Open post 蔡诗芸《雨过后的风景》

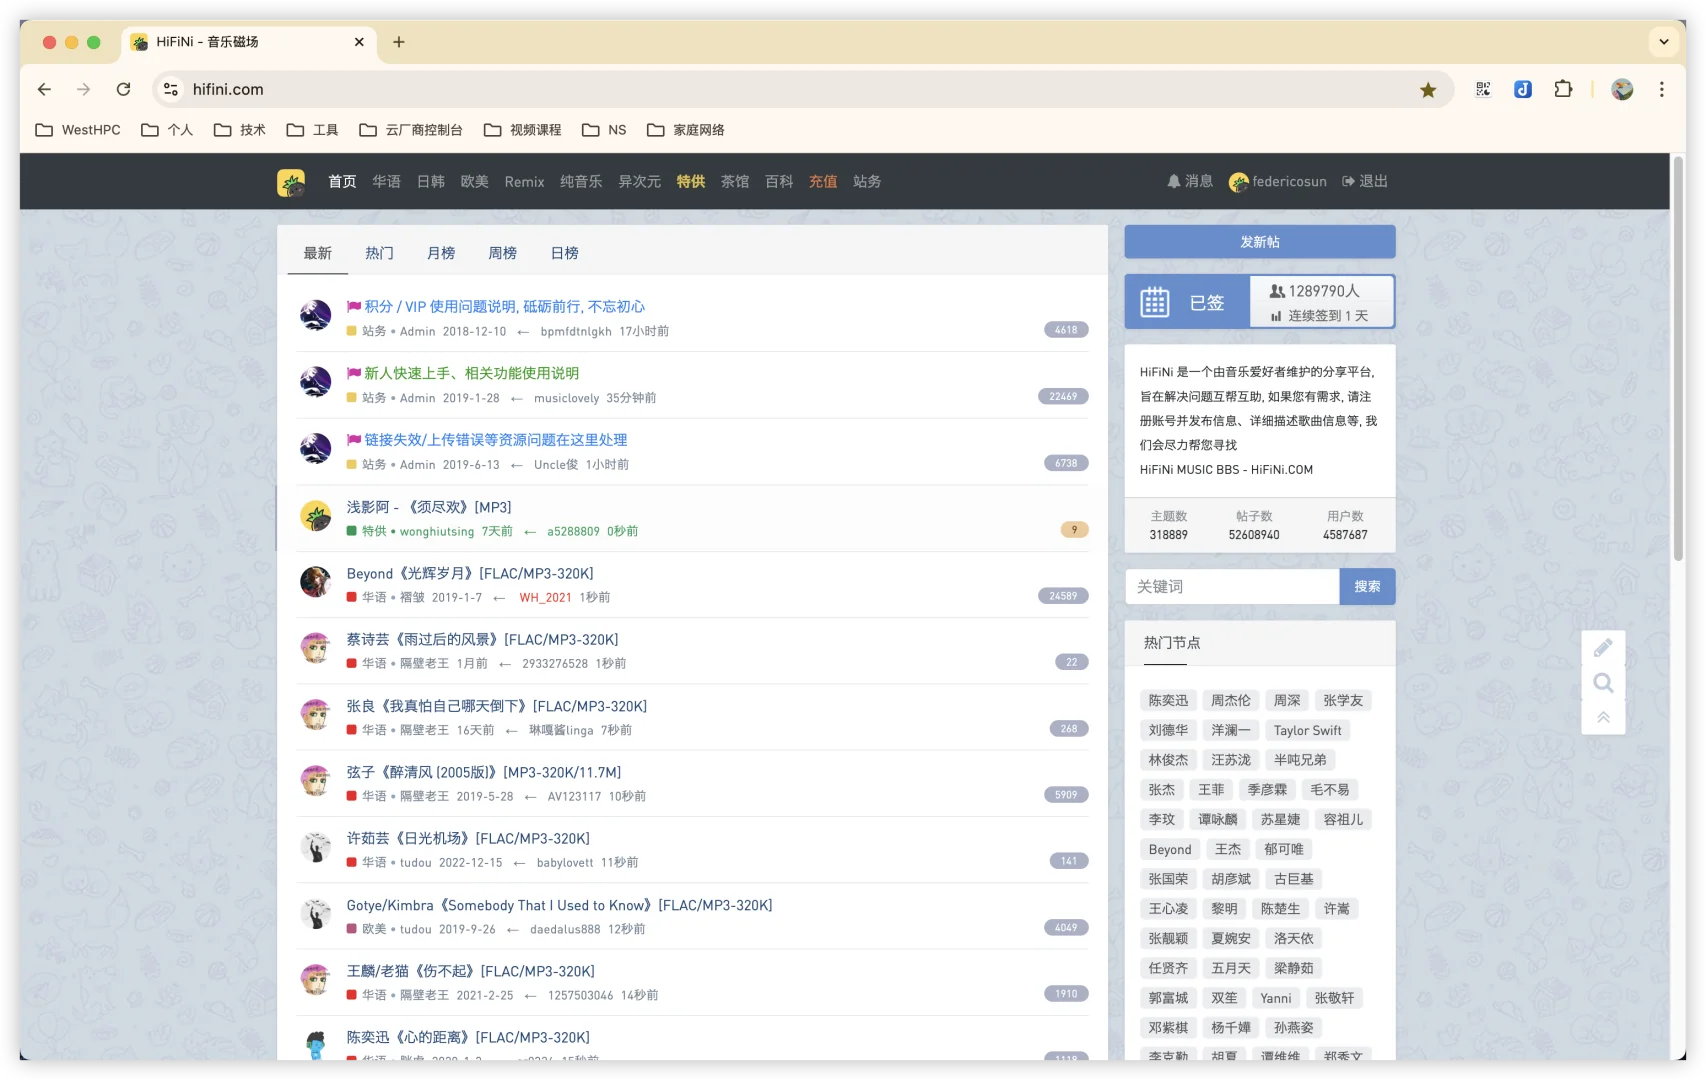tap(482, 640)
